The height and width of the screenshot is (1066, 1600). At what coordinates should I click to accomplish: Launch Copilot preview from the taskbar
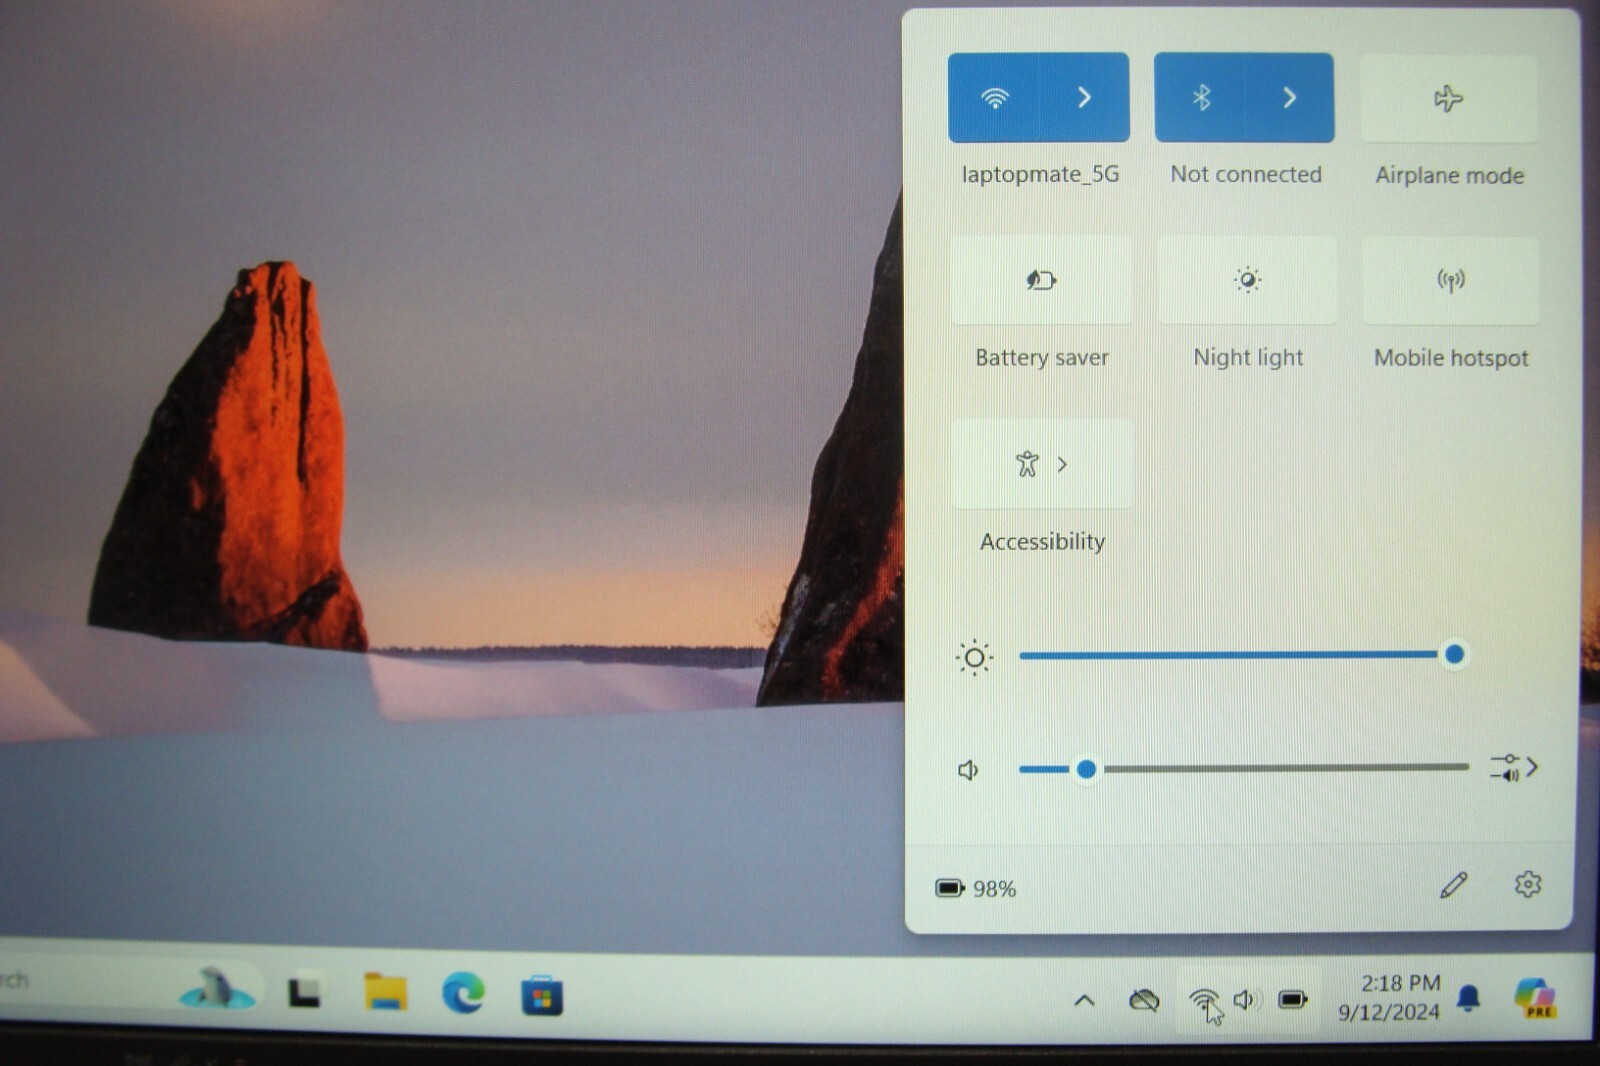[1535, 998]
